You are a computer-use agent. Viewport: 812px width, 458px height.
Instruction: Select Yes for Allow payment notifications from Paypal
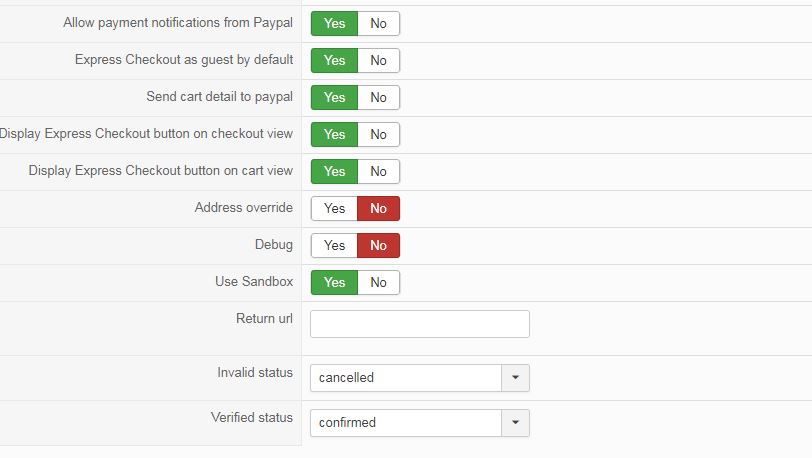click(x=334, y=23)
